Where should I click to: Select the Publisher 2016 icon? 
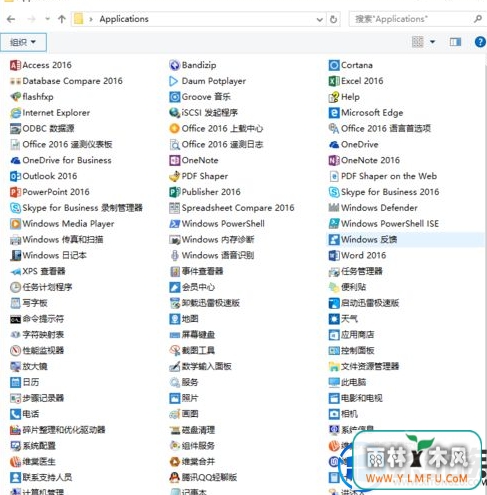[x=174, y=192]
